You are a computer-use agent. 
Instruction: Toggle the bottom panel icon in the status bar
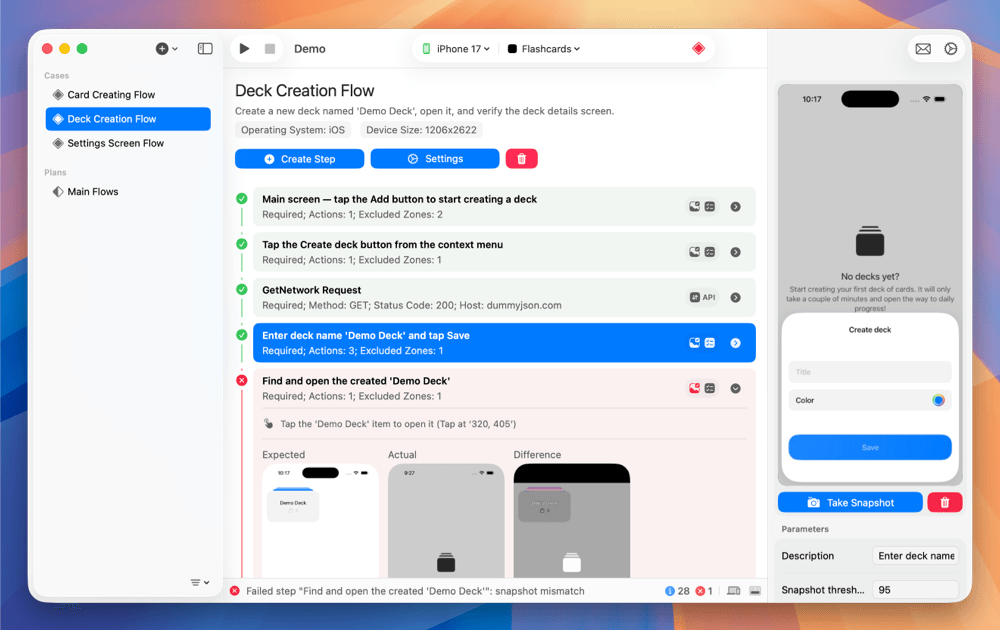click(x=755, y=591)
